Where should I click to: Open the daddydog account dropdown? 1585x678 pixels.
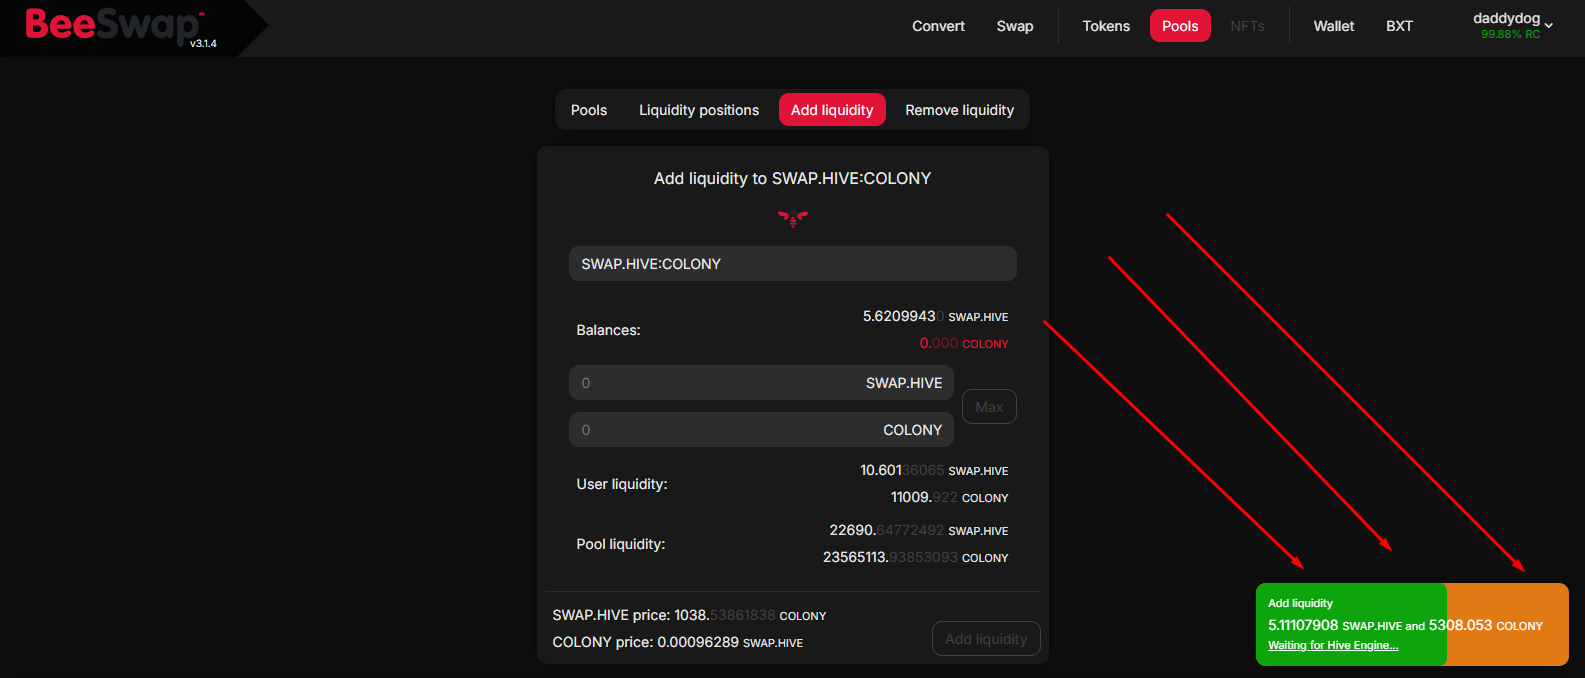[x=1512, y=25]
